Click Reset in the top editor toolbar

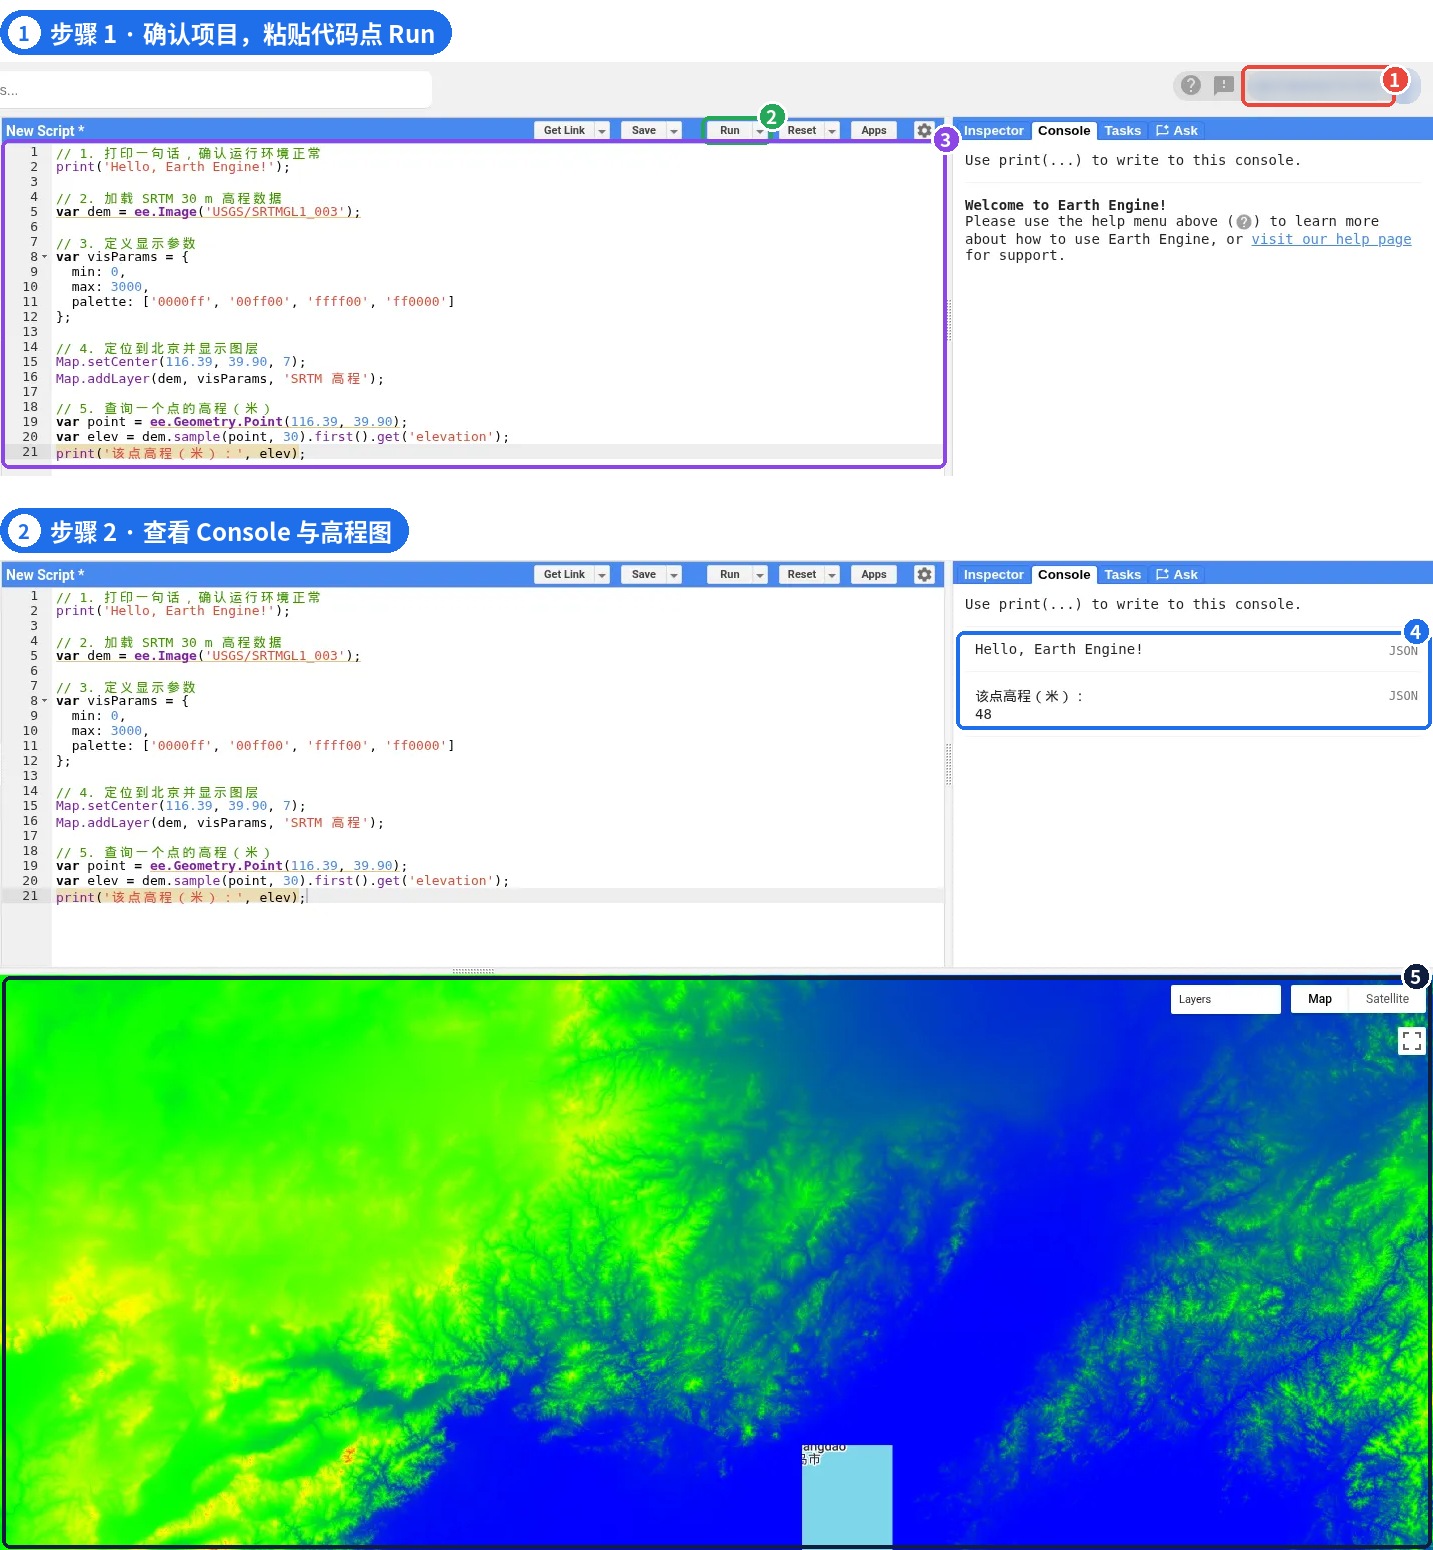(801, 130)
